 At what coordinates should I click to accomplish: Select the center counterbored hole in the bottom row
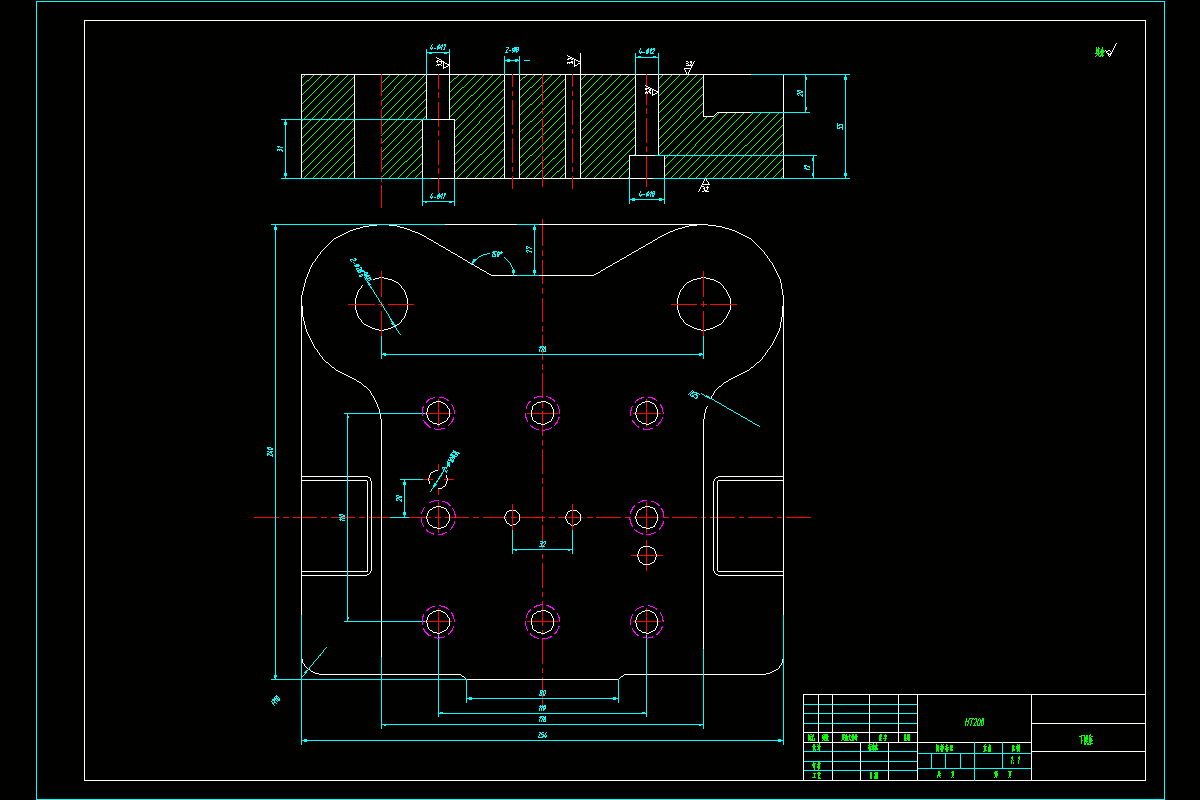pyautogui.click(x=542, y=621)
